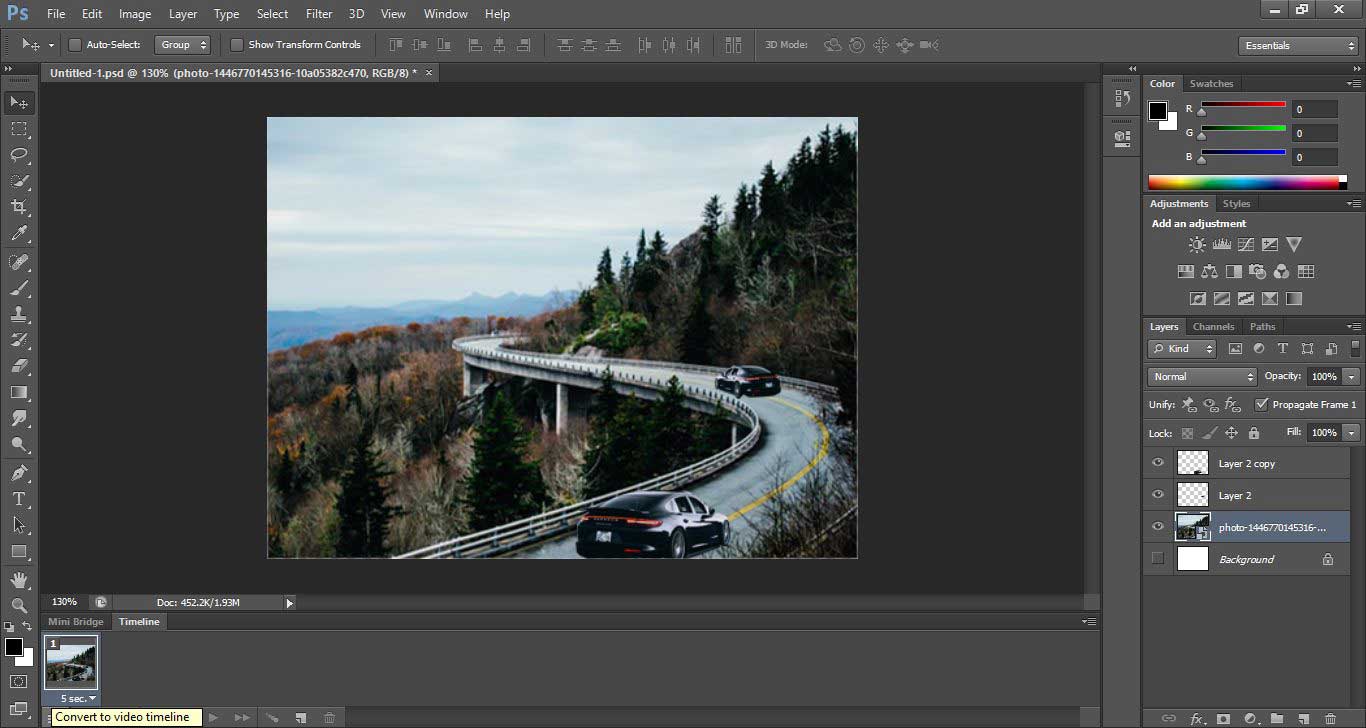Open the Paths panel tab
Image resolution: width=1366 pixels, height=728 pixels.
[x=1262, y=327]
